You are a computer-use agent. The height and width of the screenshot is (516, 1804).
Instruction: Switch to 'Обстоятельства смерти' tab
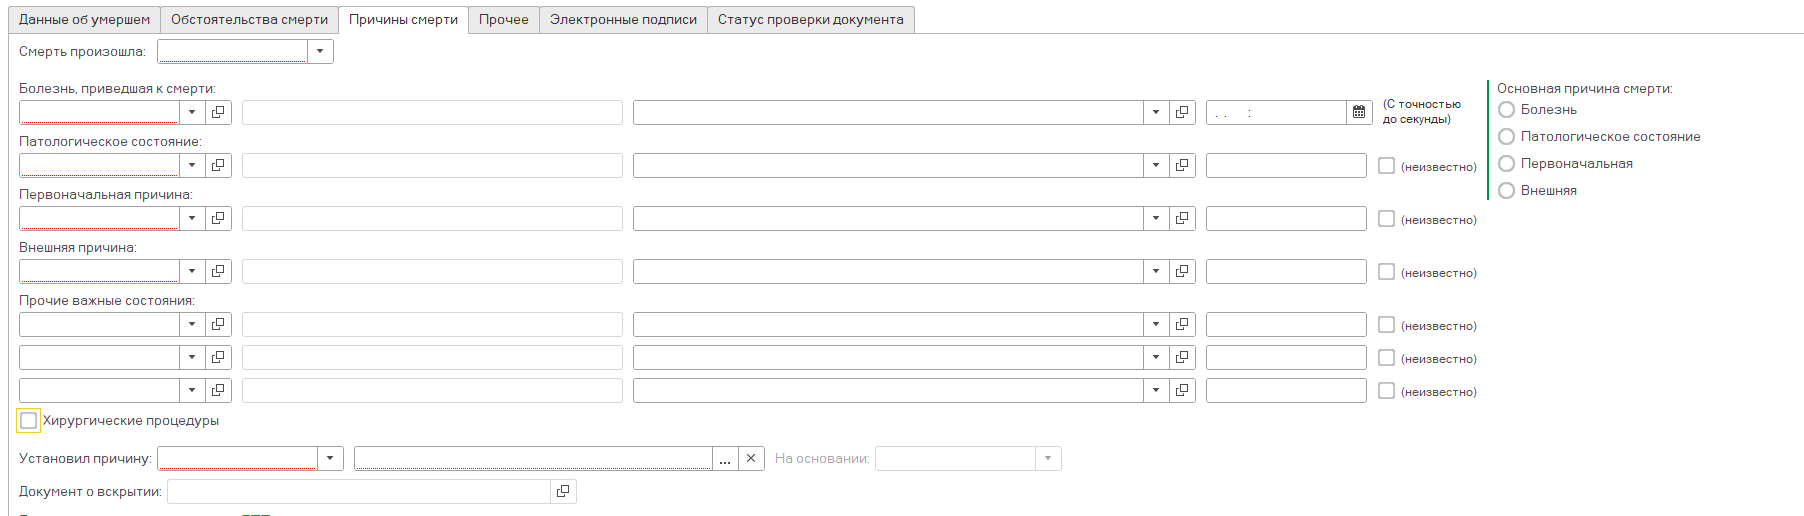[x=249, y=20]
